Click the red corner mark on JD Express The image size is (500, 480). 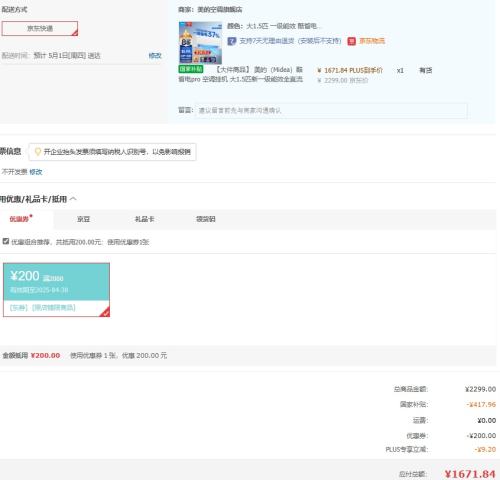75,32
